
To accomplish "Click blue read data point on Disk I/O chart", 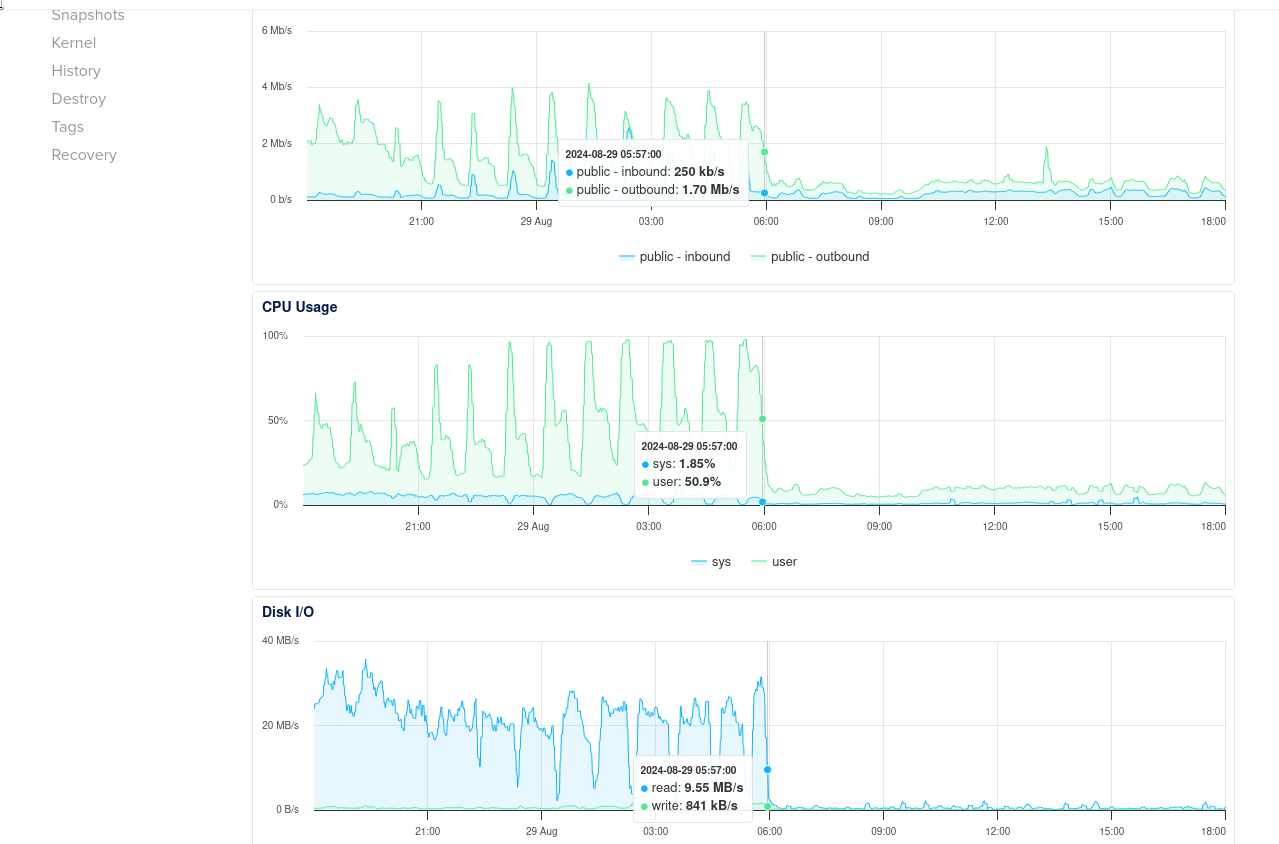I will point(767,769).
